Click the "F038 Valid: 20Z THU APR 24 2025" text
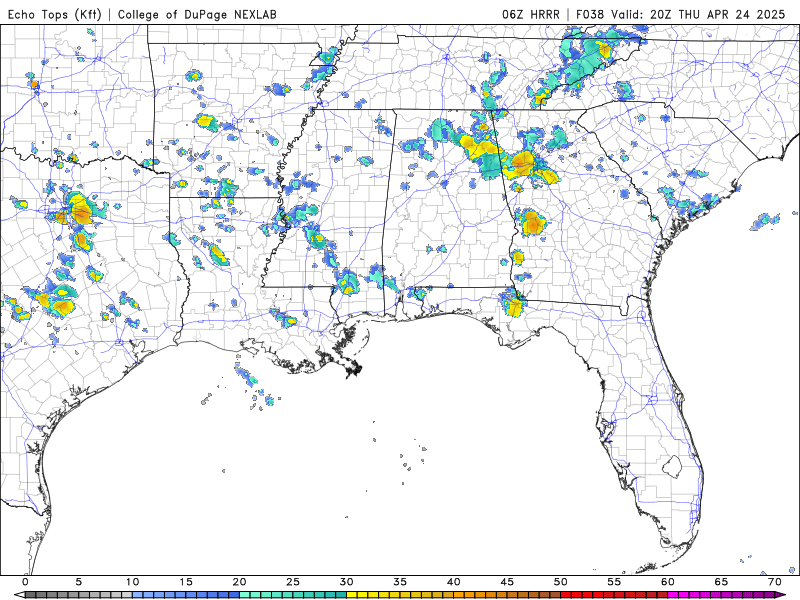The height and width of the screenshot is (600, 800). 681,14
